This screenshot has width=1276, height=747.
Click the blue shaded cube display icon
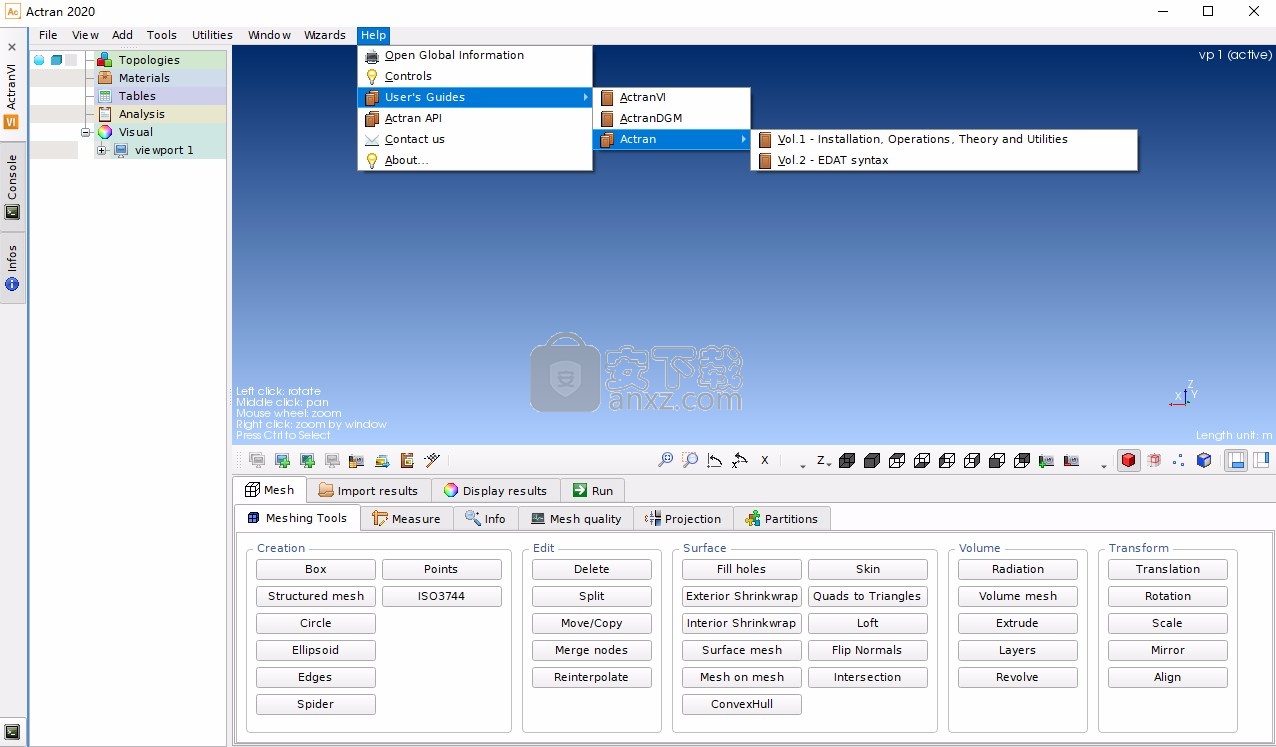(x=1204, y=460)
